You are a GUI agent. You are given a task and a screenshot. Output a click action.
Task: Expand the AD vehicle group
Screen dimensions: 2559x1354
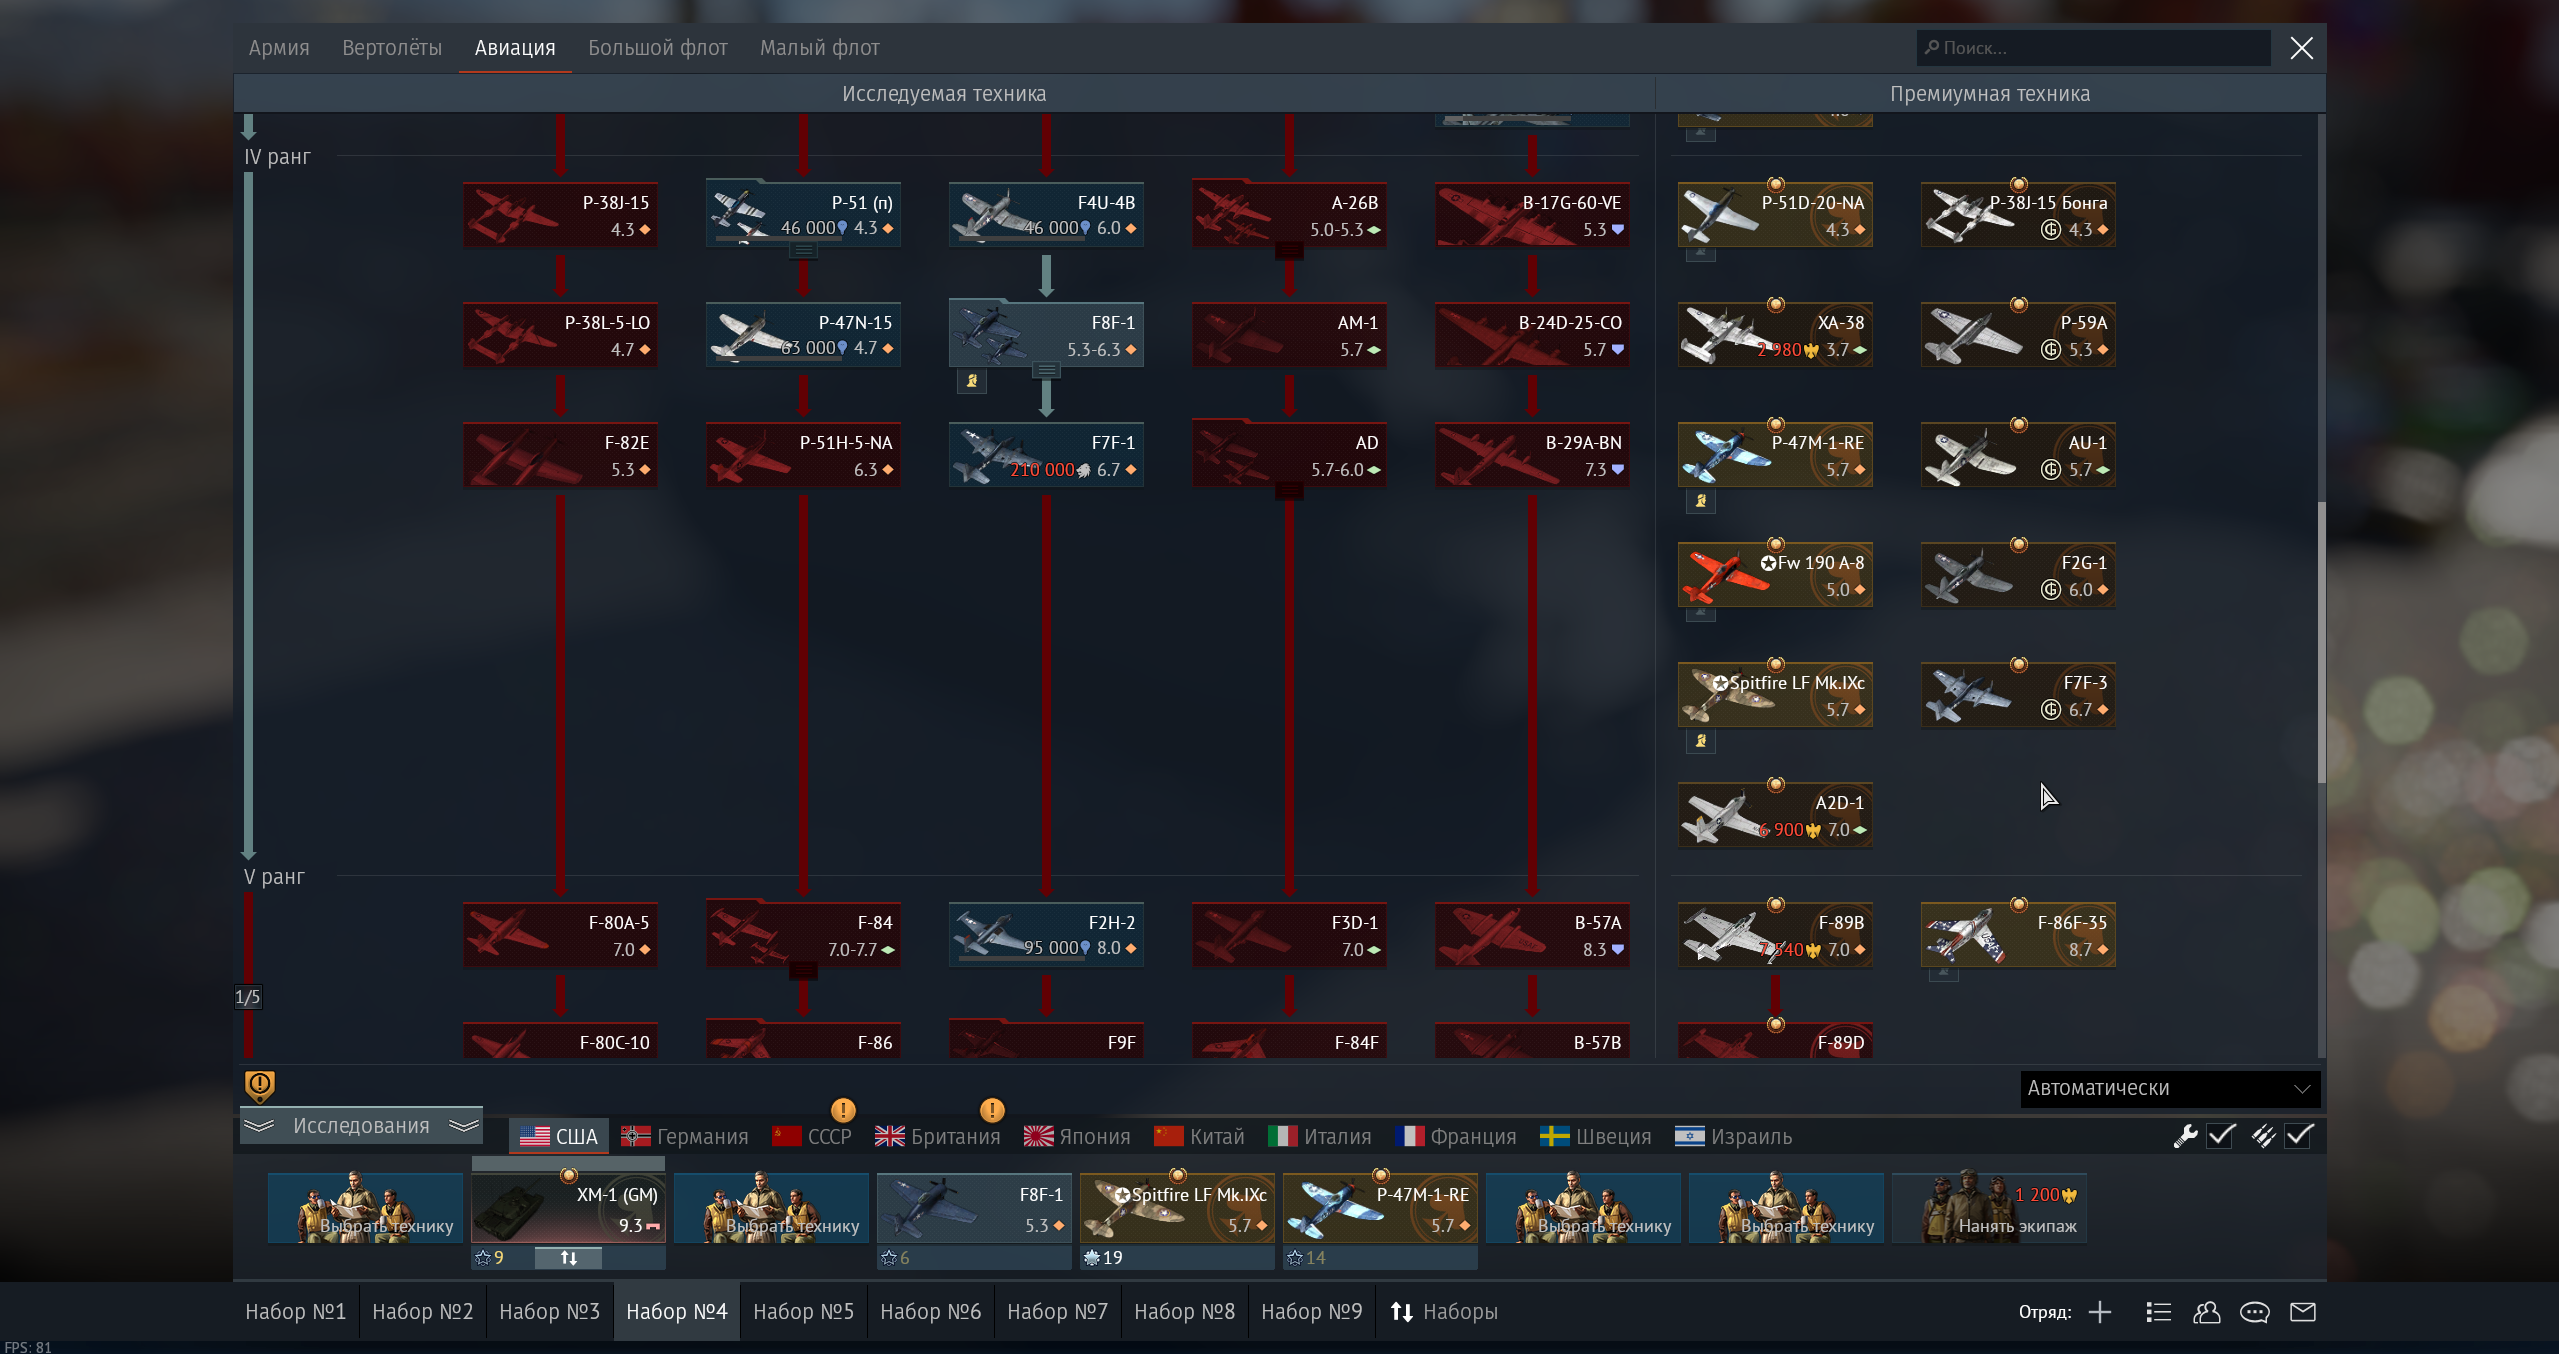coord(1289,491)
